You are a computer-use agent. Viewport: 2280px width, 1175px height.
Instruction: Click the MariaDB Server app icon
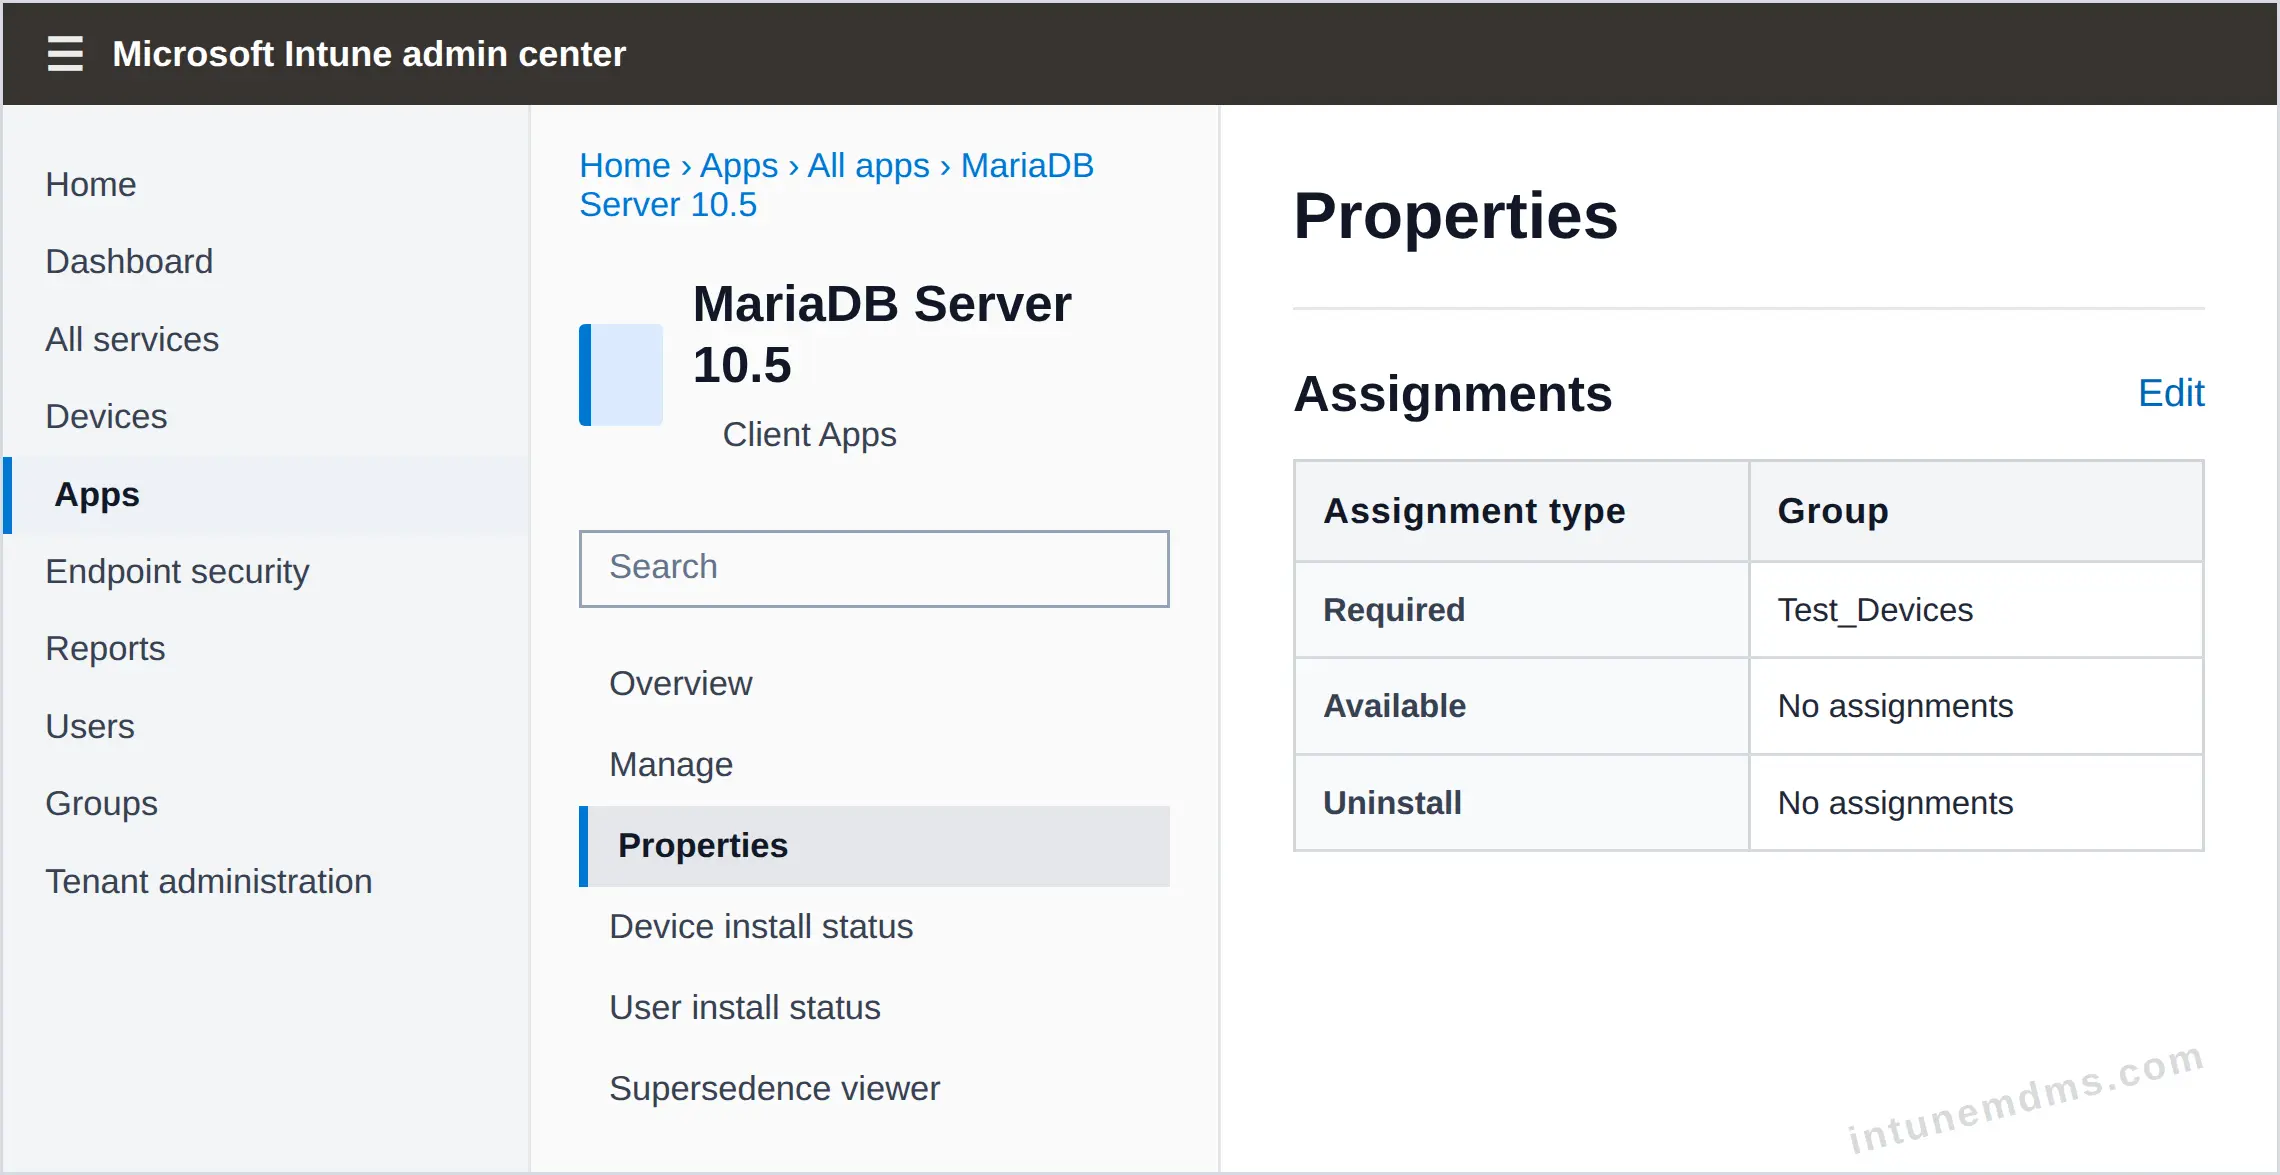point(621,374)
